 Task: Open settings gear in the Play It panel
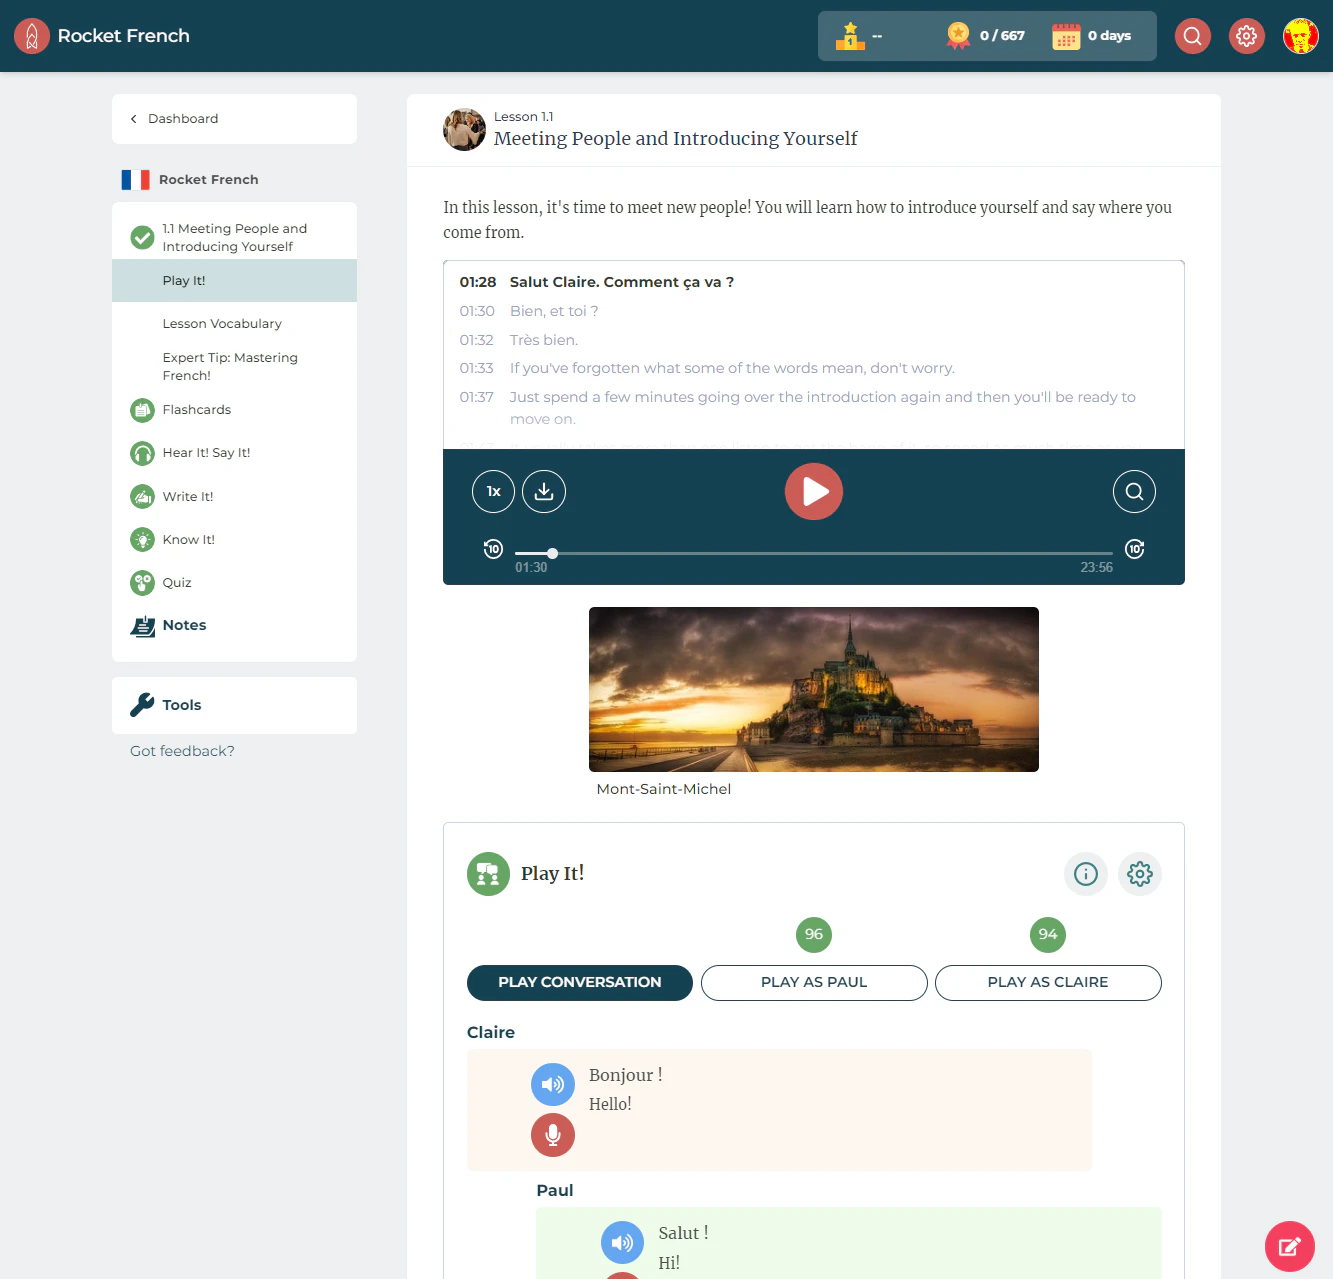pyautogui.click(x=1139, y=874)
